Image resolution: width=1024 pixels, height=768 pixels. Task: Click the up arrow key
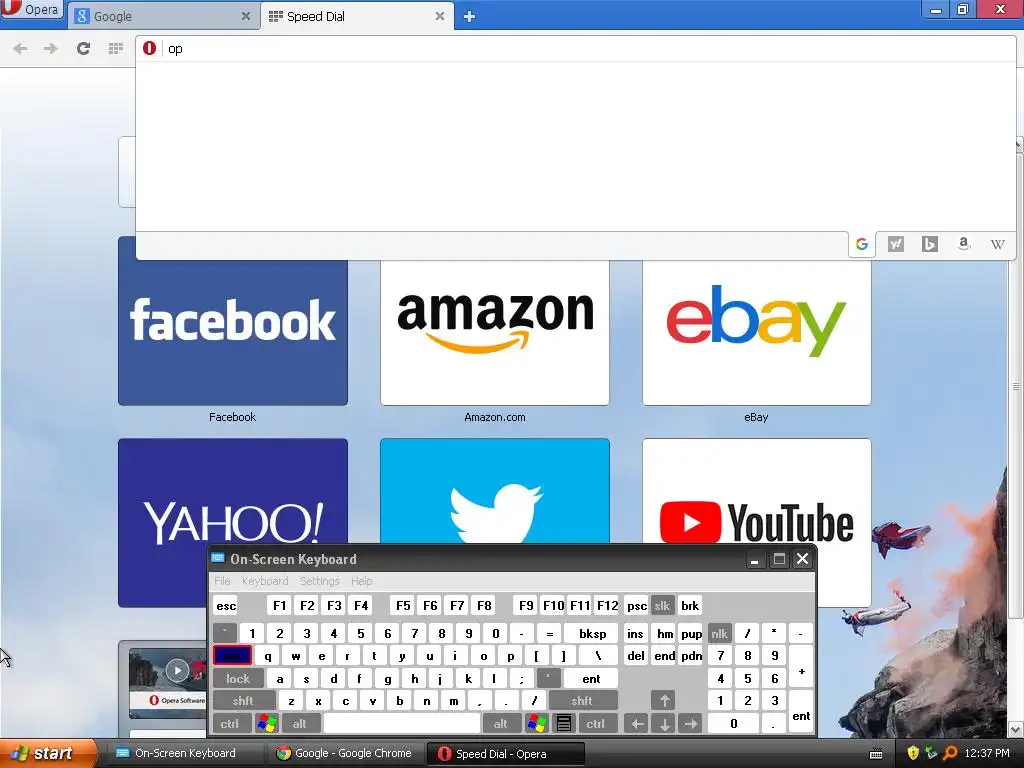664,701
